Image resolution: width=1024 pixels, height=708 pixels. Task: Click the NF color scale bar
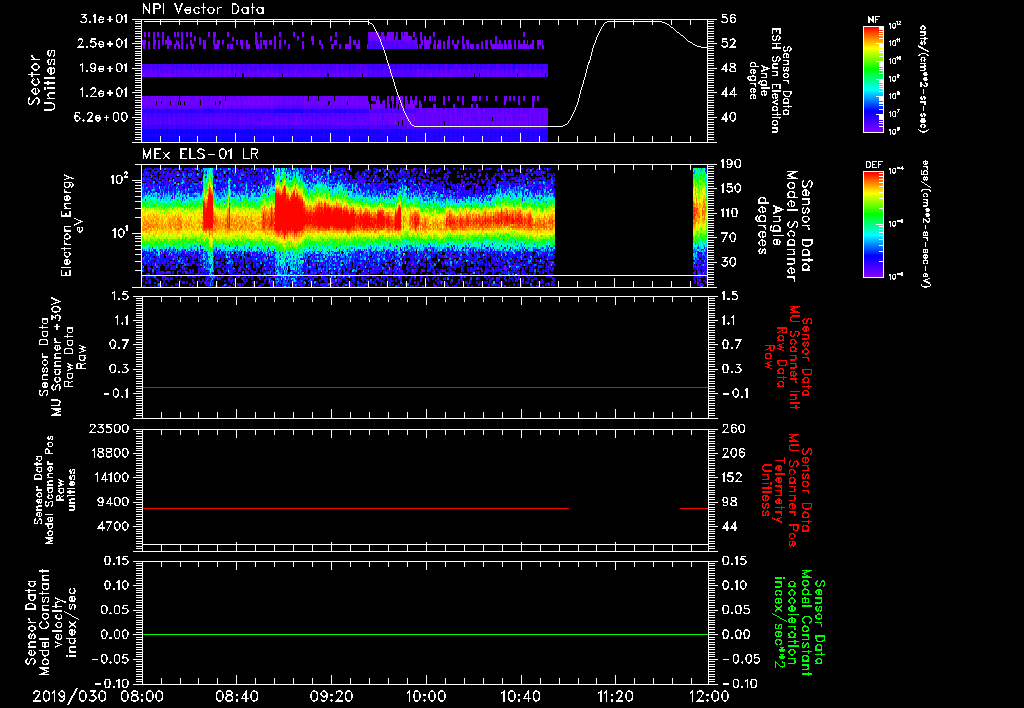pyautogui.click(x=873, y=78)
